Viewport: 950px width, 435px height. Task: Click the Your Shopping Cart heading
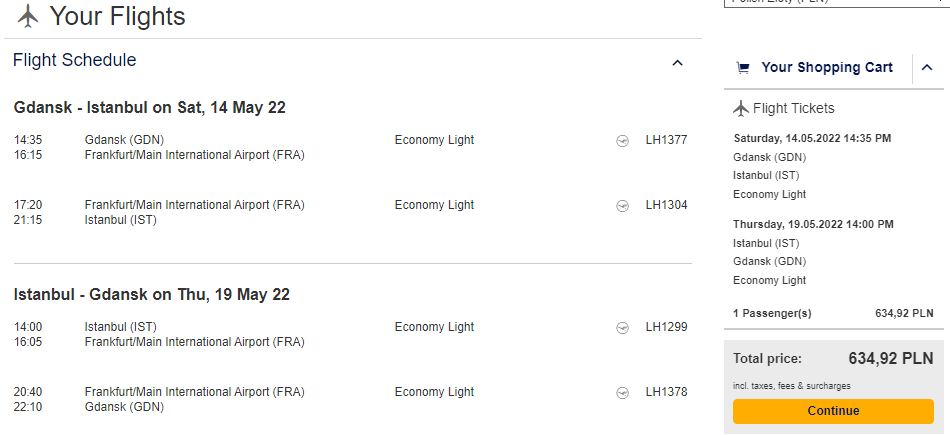point(827,67)
